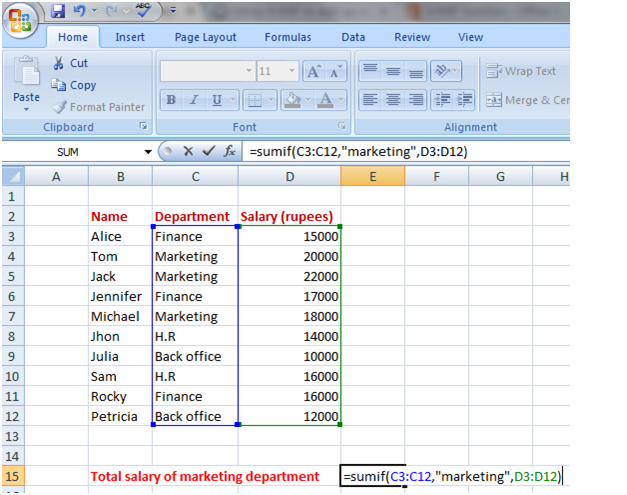Open the Font Color palette arrow
Image resolution: width=627 pixels, height=495 pixels.
341,100
